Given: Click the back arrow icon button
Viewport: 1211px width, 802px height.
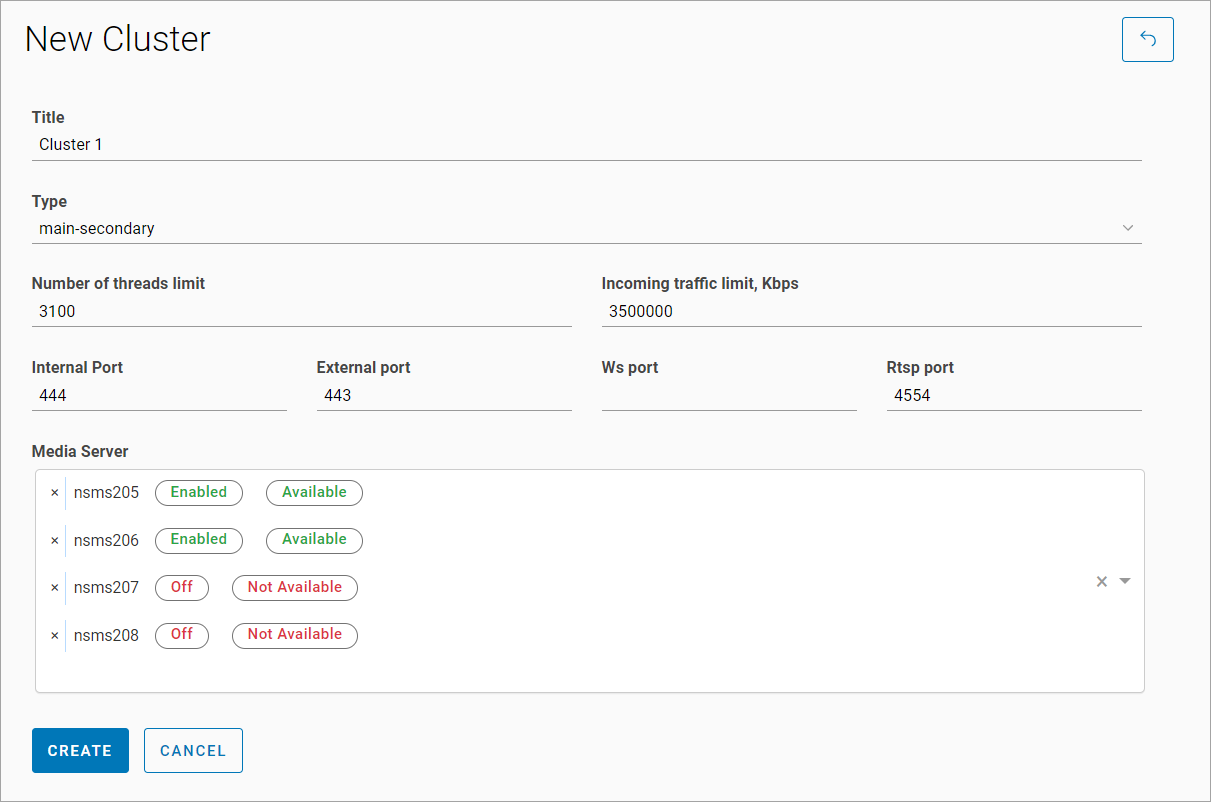Looking at the screenshot, I should tap(1147, 40).
